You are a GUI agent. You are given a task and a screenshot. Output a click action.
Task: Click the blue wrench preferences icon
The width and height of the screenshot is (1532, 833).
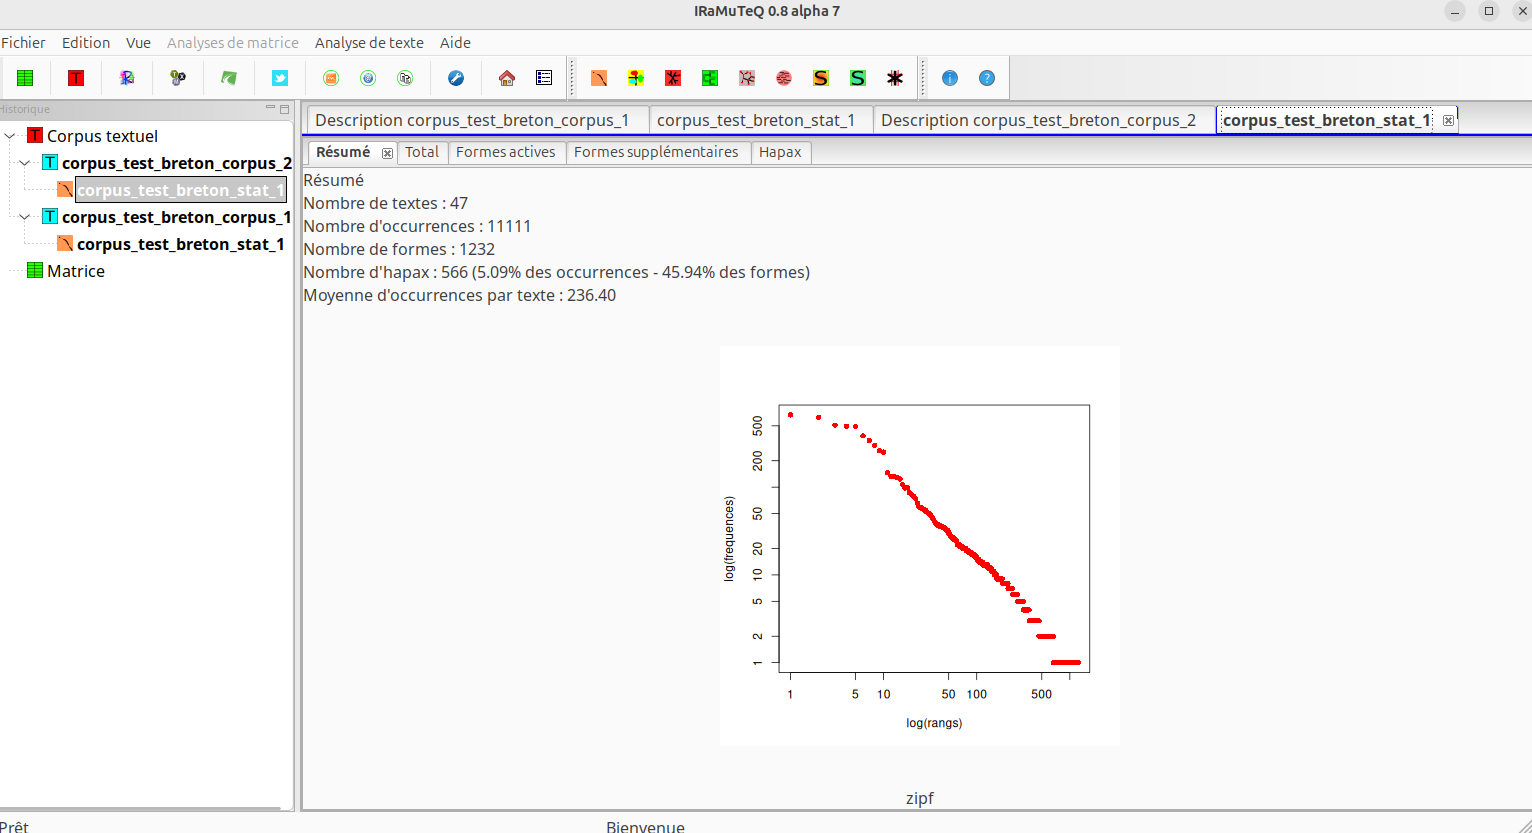click(456, 78)
